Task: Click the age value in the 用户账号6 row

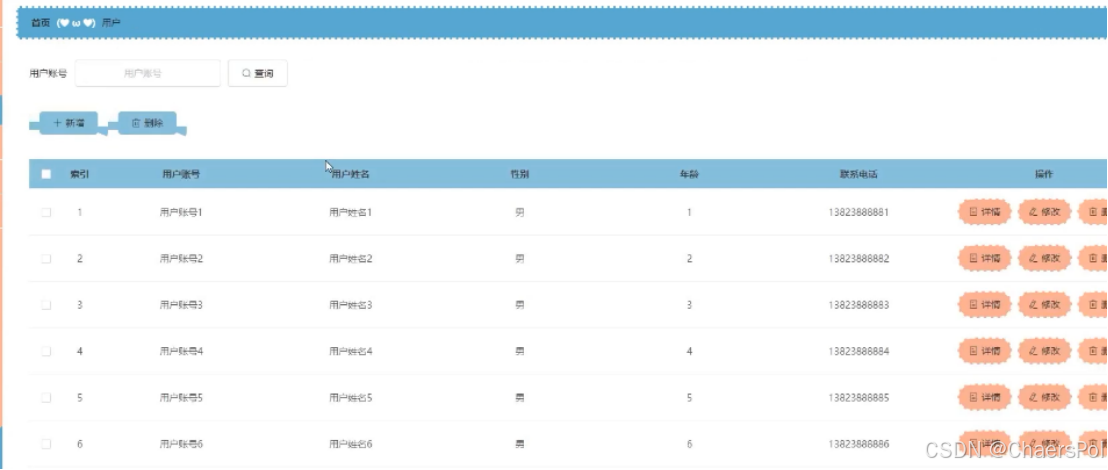Action: pyautogui.click(x=689, y=444)
